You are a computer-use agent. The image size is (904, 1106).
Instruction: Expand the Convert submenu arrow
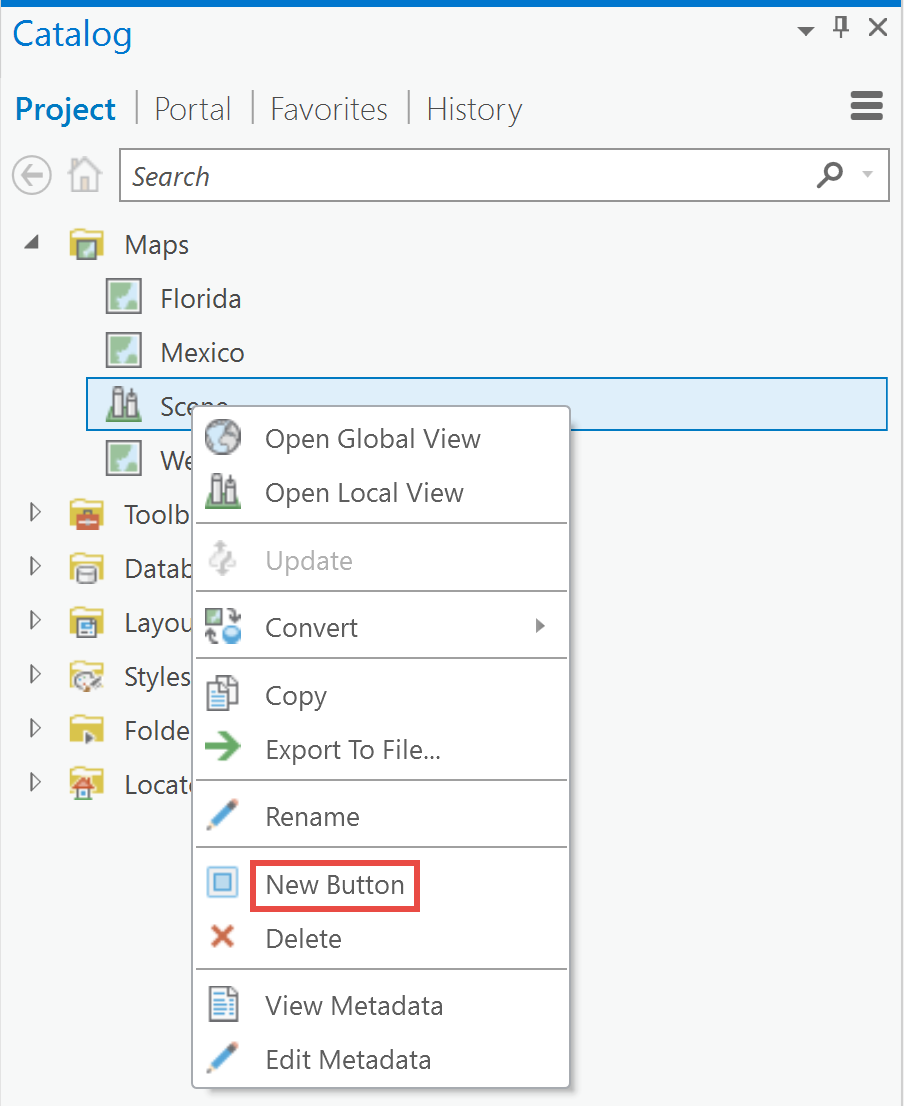[x=540, y=626]
